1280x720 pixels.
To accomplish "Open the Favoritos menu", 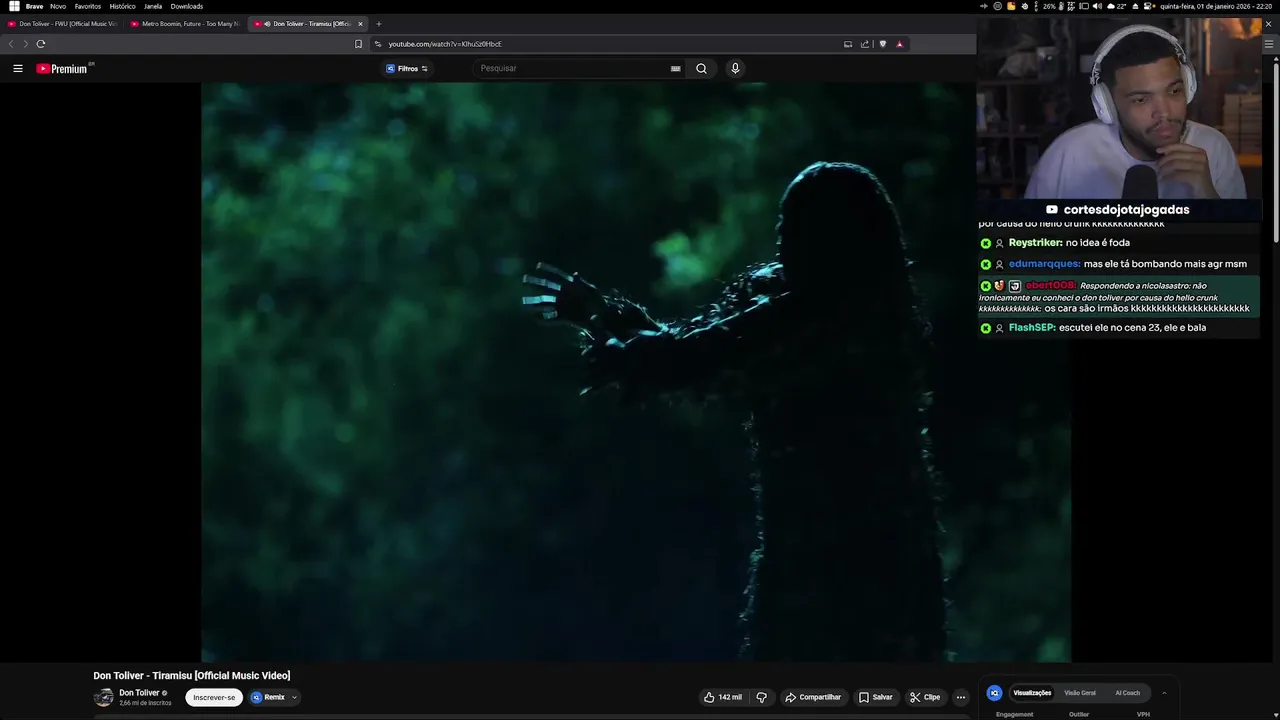I will click(88, 6).
